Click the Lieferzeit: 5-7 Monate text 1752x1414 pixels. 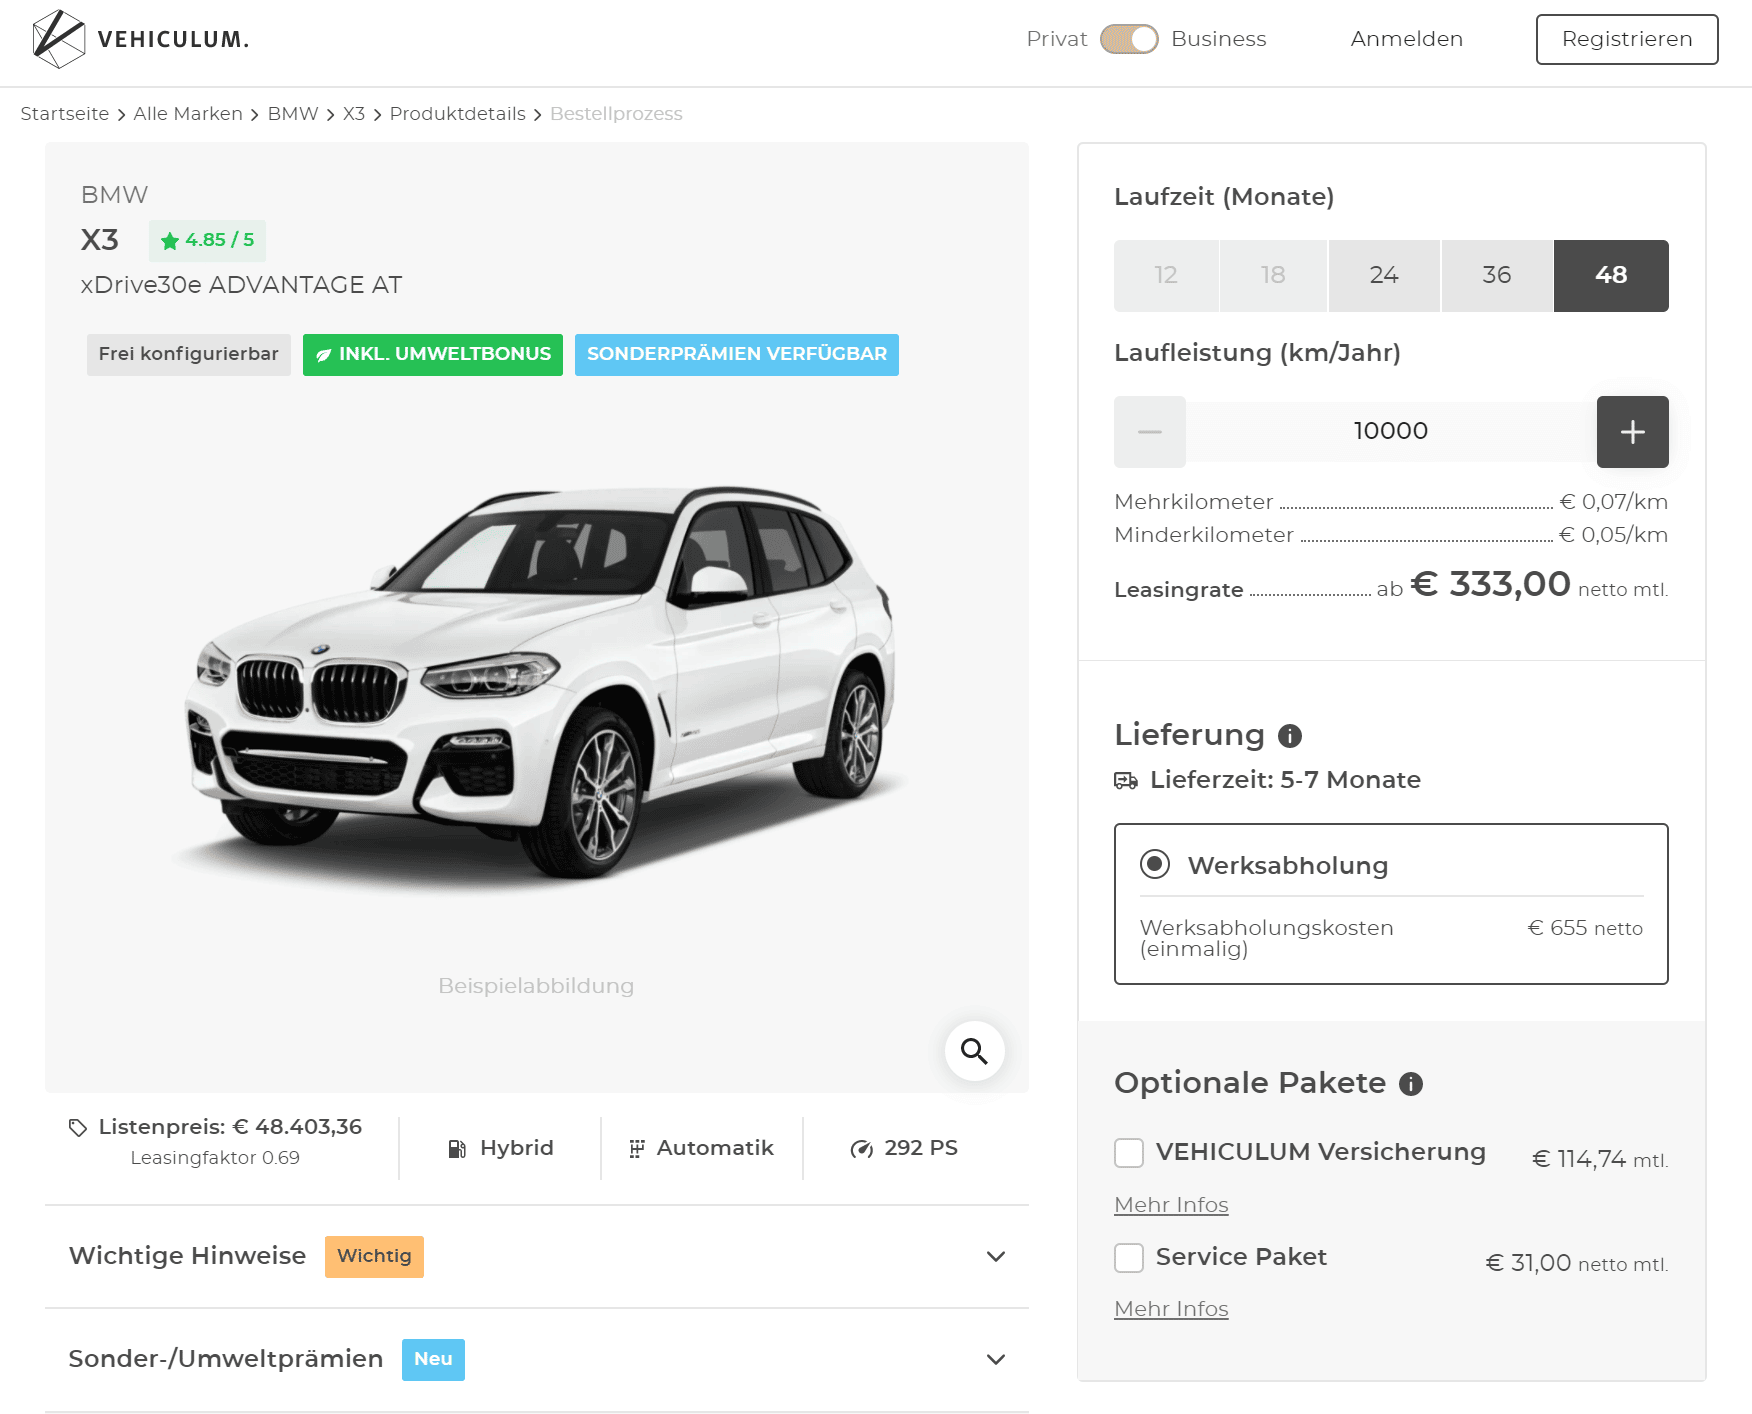click(x=1285, y=780)
